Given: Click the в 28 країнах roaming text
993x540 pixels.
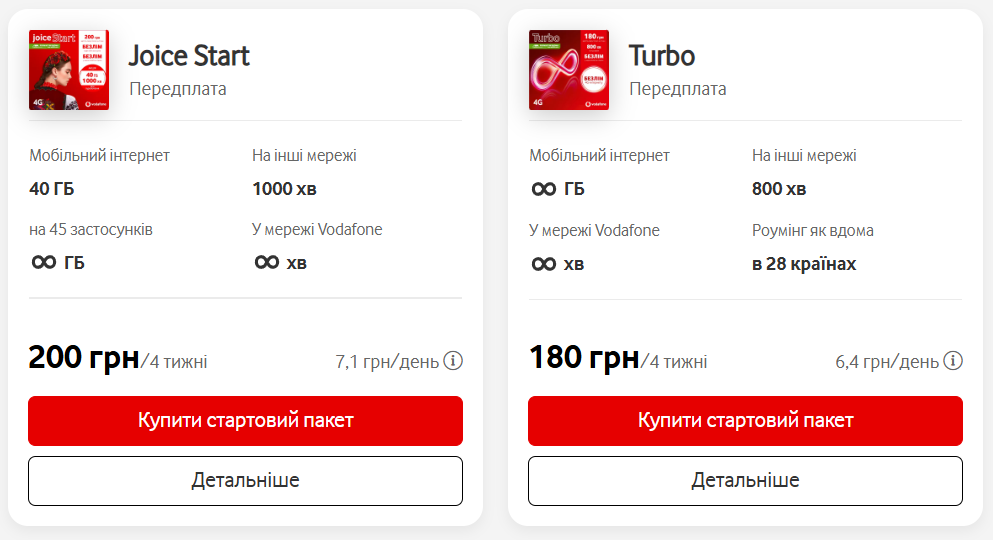Looking at the screenshot, I should point(804,264).
